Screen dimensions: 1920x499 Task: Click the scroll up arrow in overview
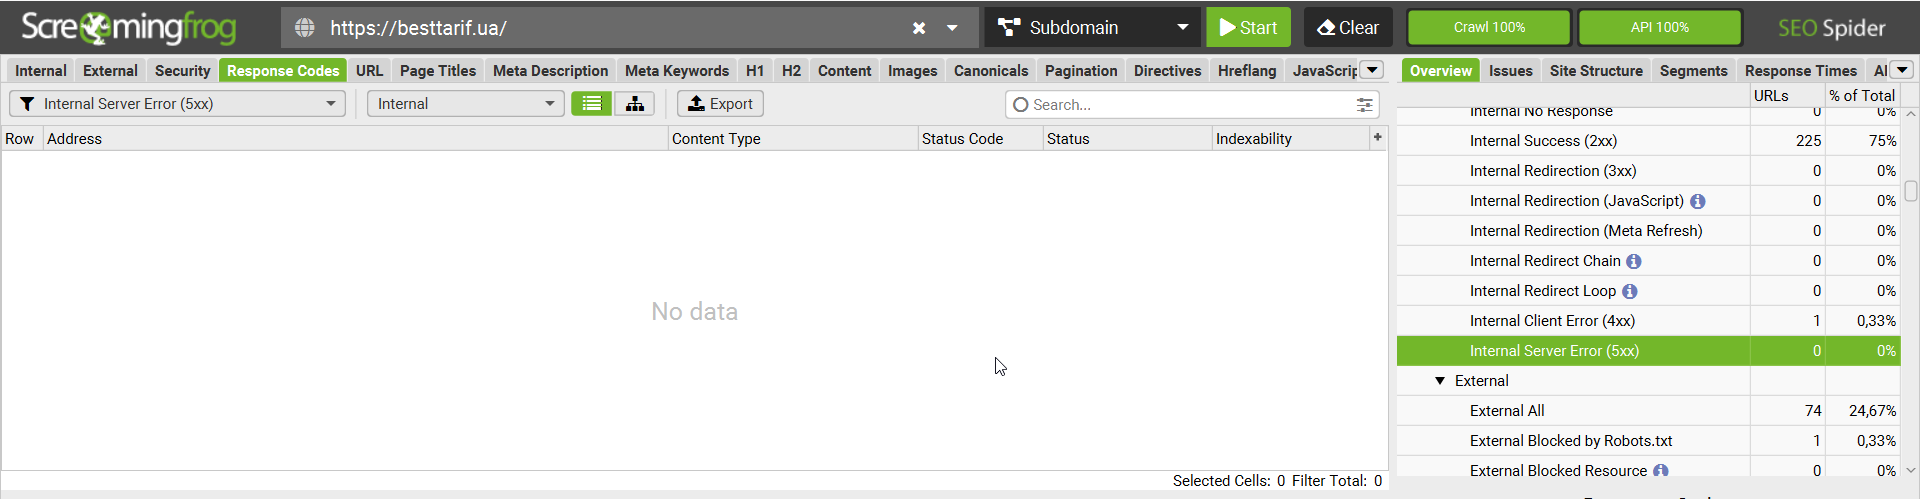pyautogui.click(x=1911, y=114)
